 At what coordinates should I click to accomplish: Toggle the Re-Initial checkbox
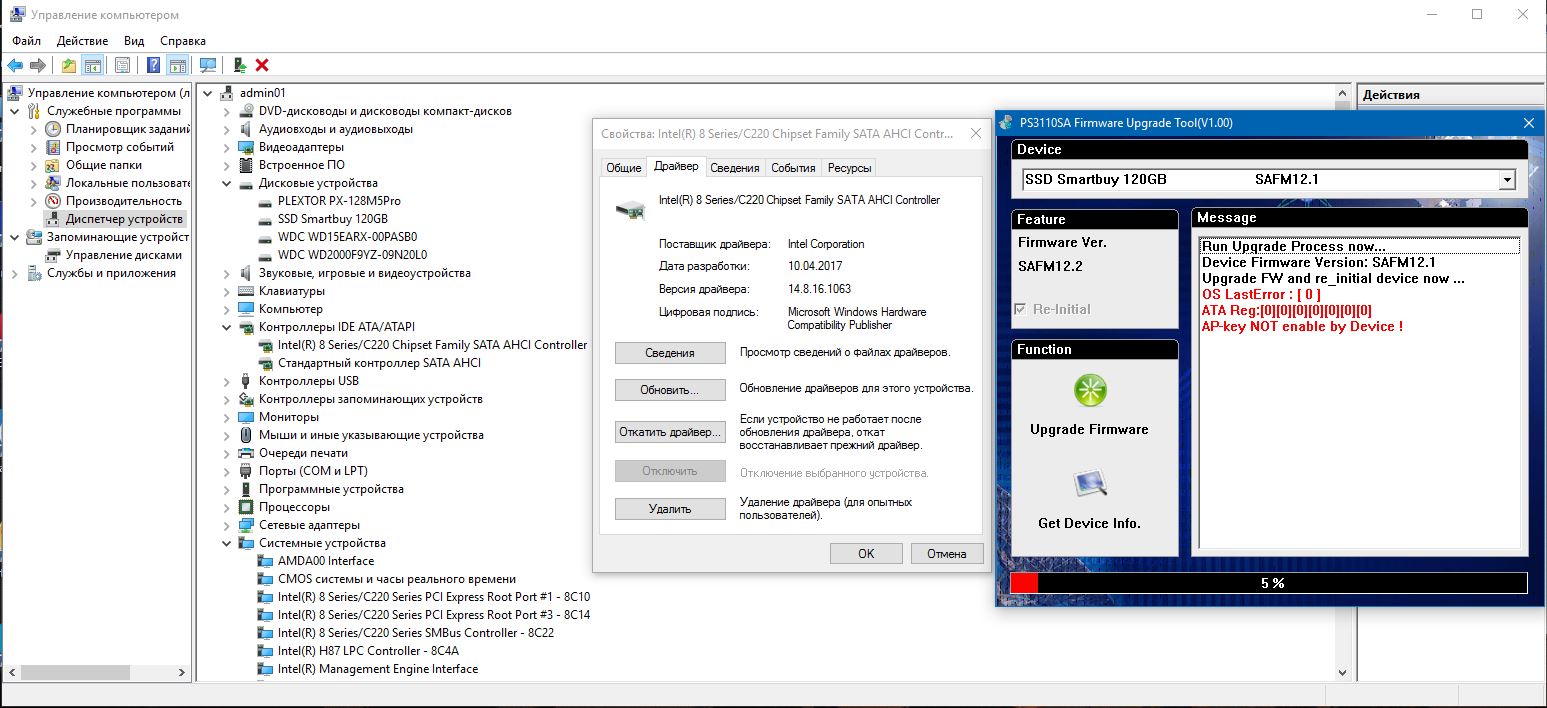pos(1020,309)
